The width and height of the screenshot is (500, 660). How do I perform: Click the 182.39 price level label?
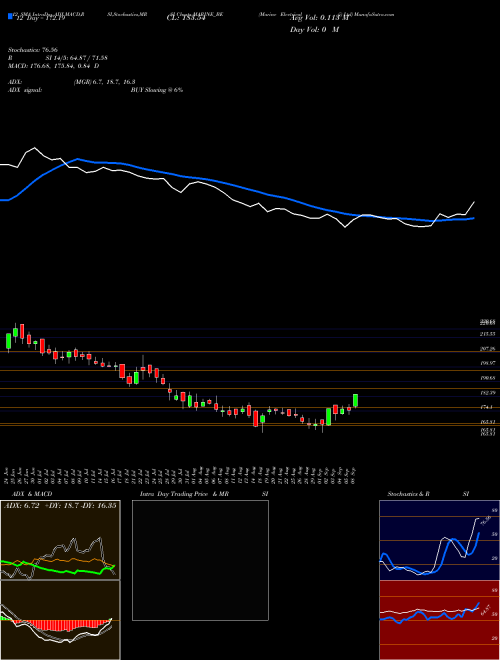(x=488, y=393)
